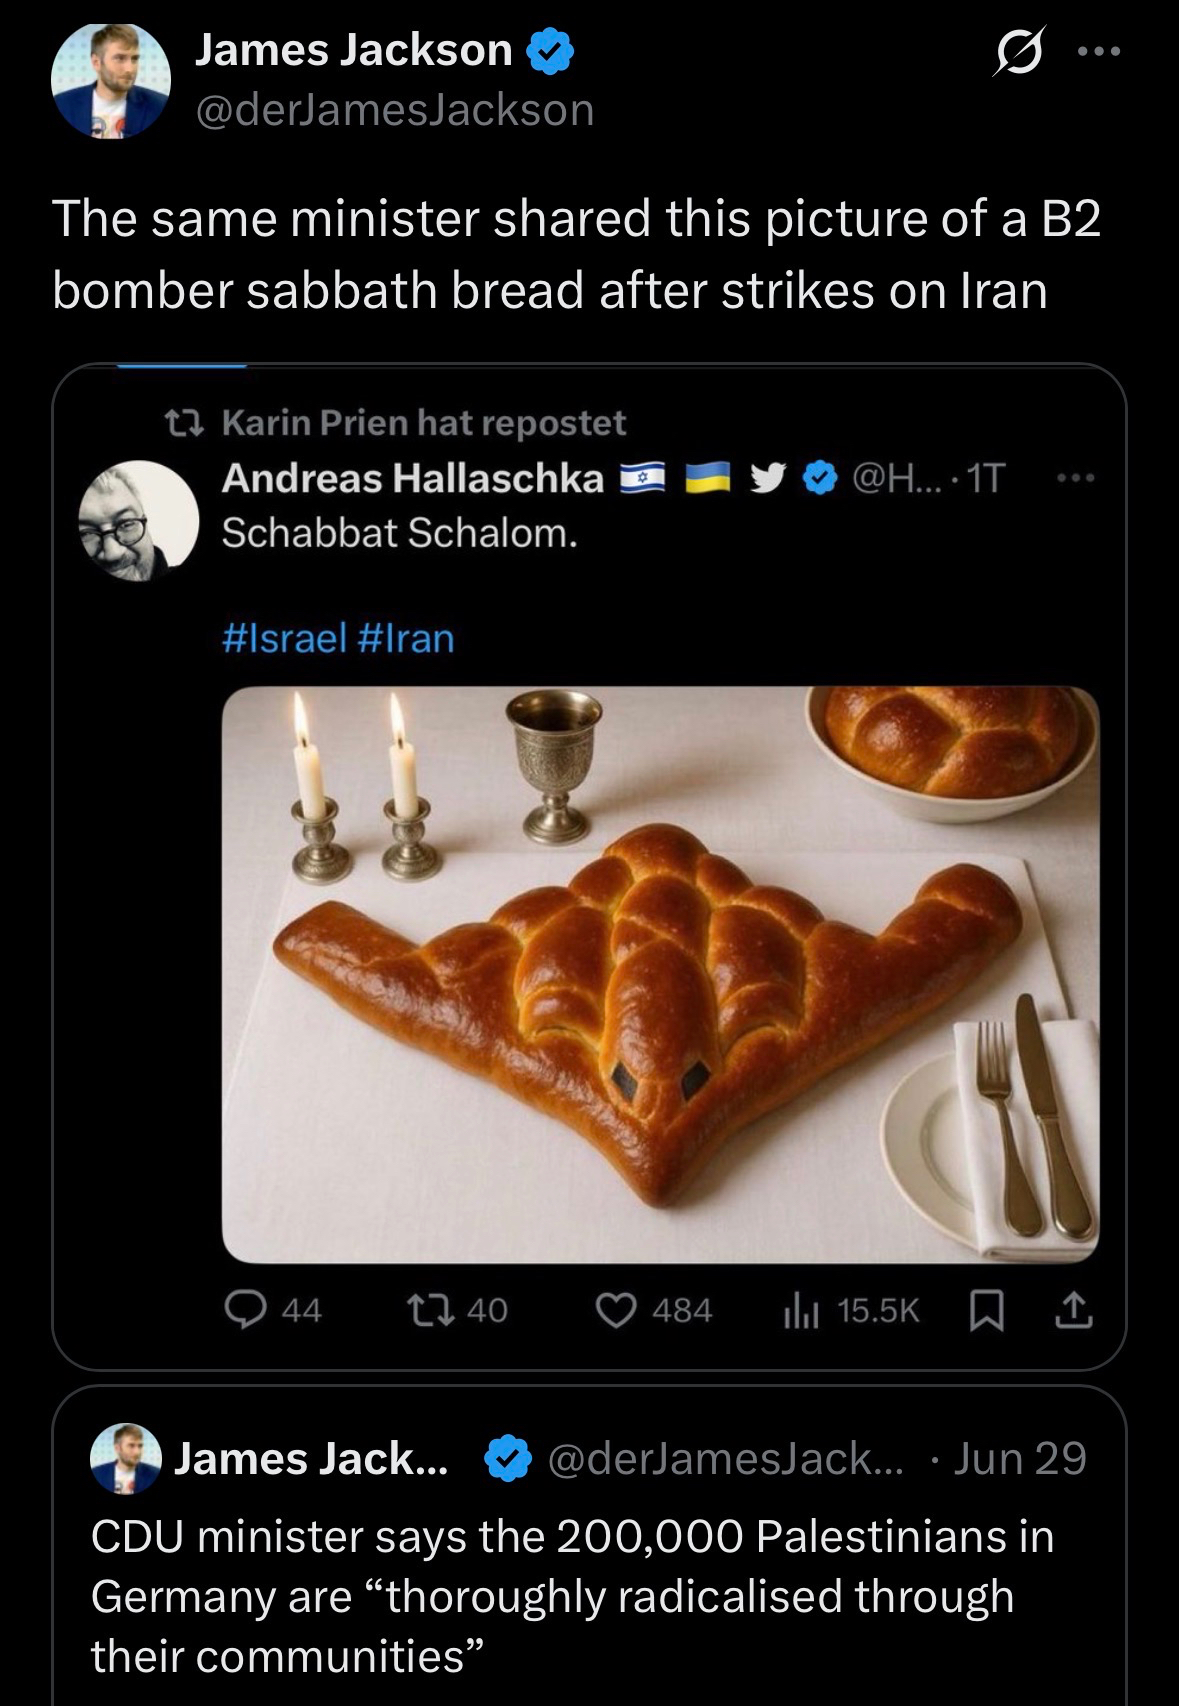Bookmark the Schabbat Schalom post

(988, 1310)
